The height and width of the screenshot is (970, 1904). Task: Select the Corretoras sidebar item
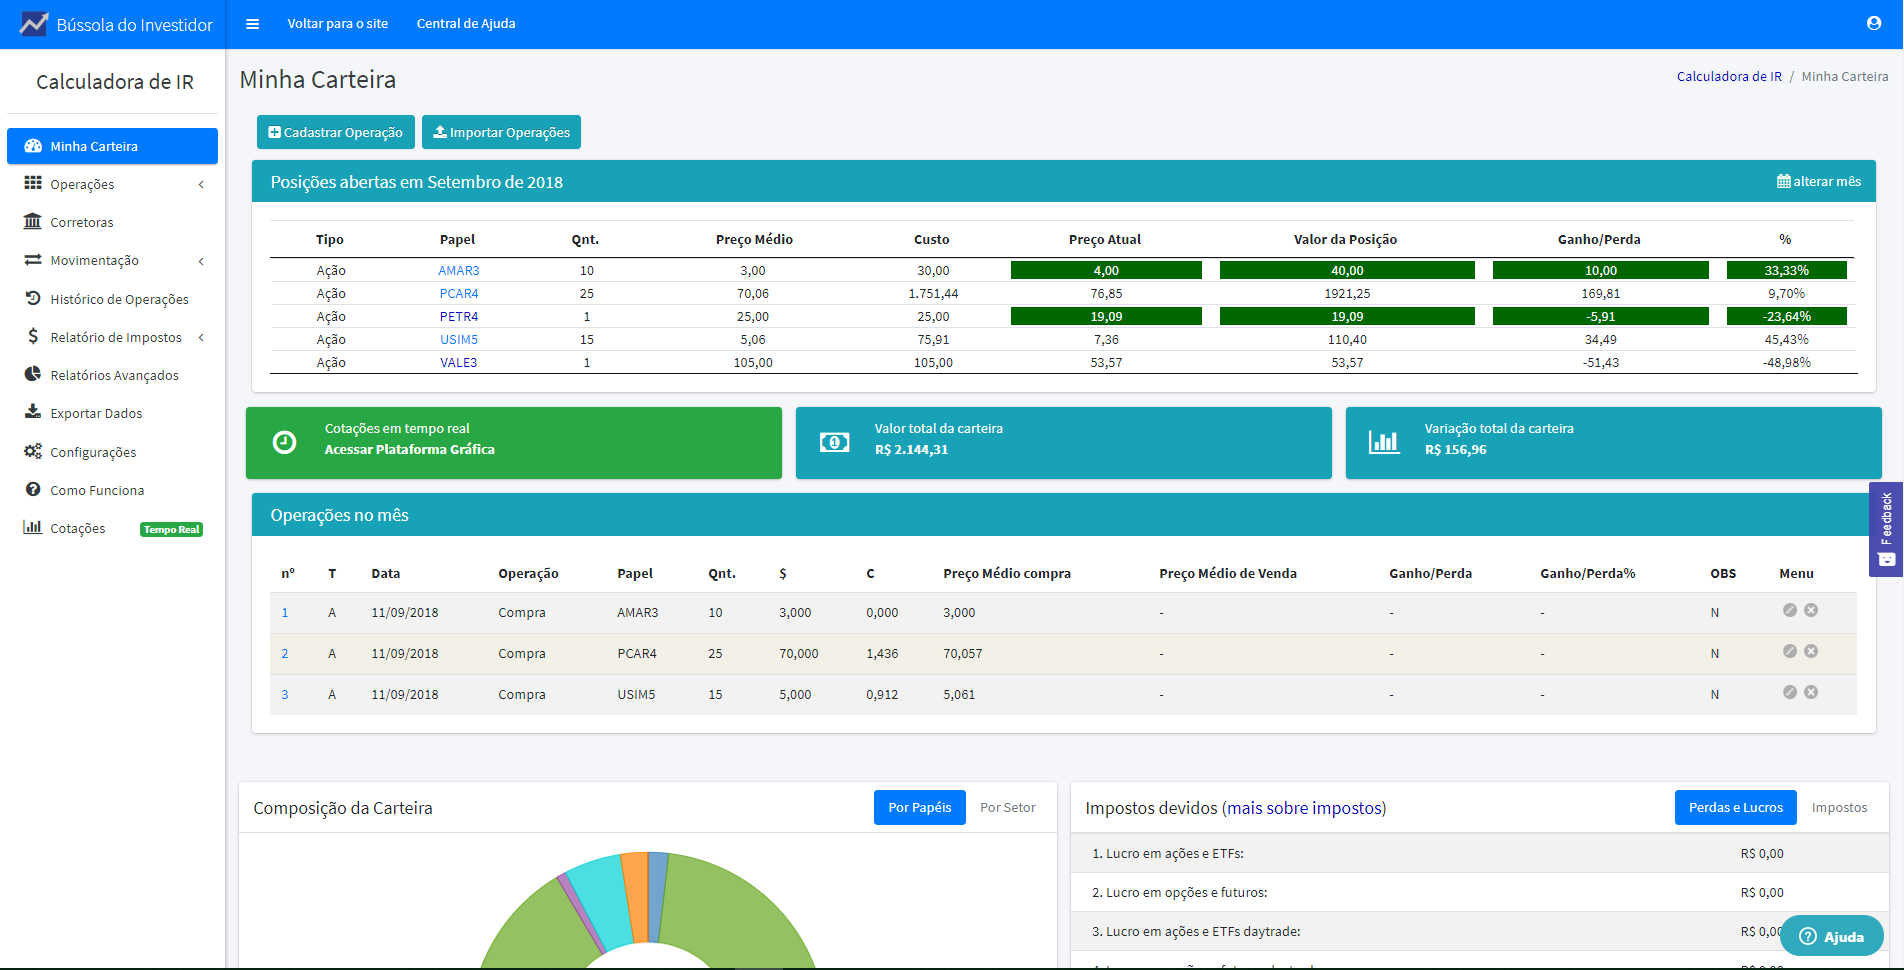(x=112, y=222)
